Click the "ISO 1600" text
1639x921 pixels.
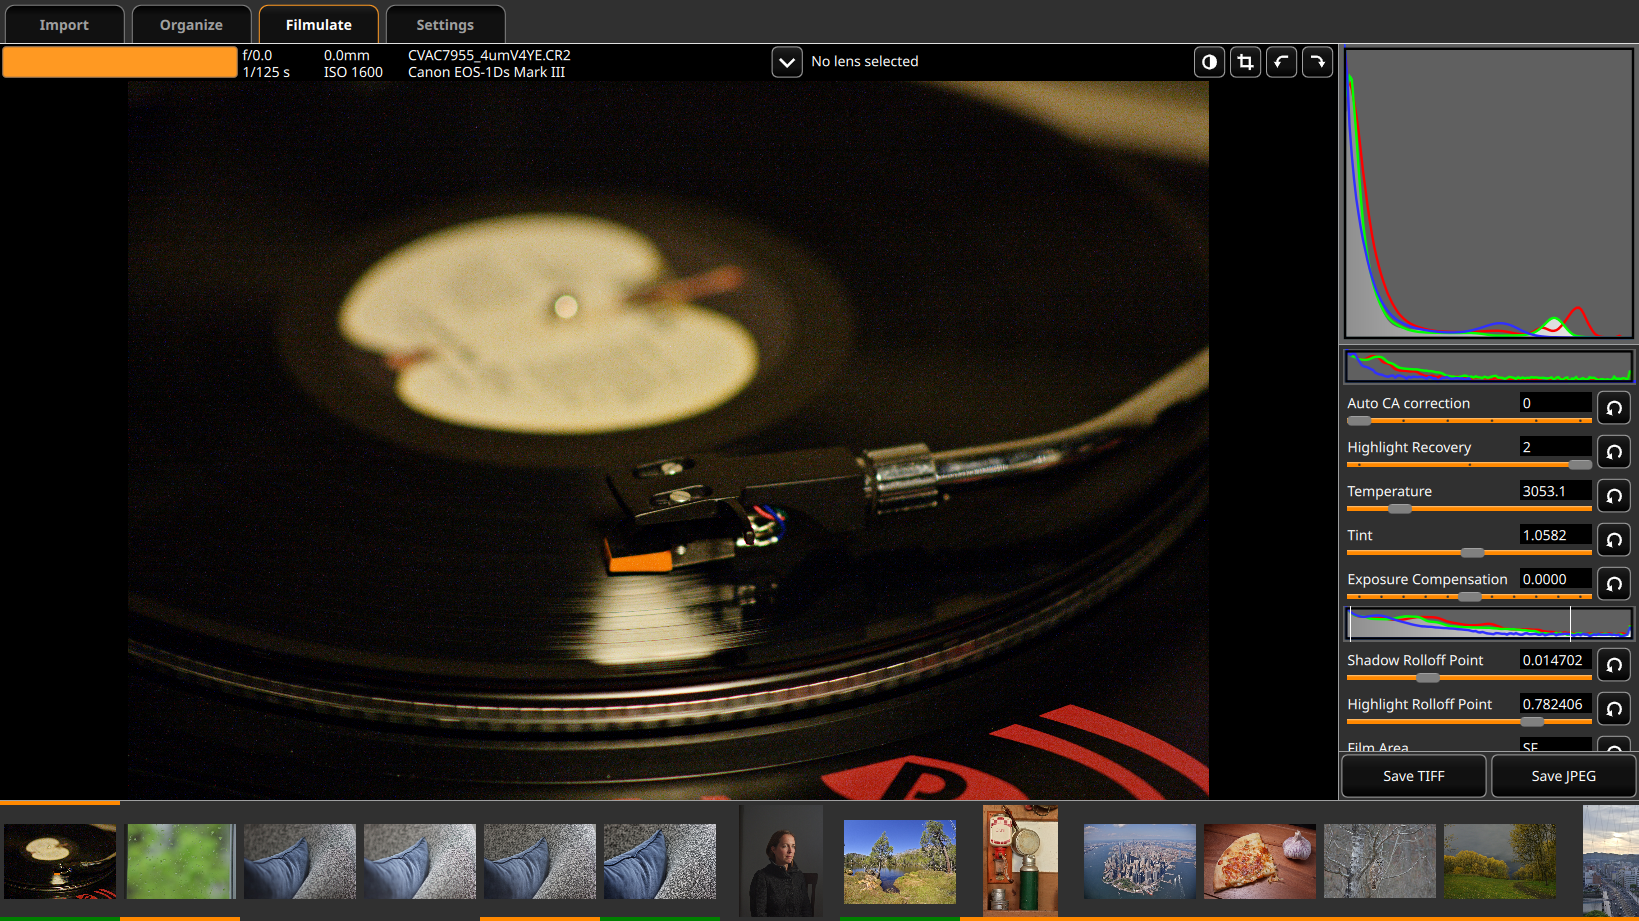(353, 72)
